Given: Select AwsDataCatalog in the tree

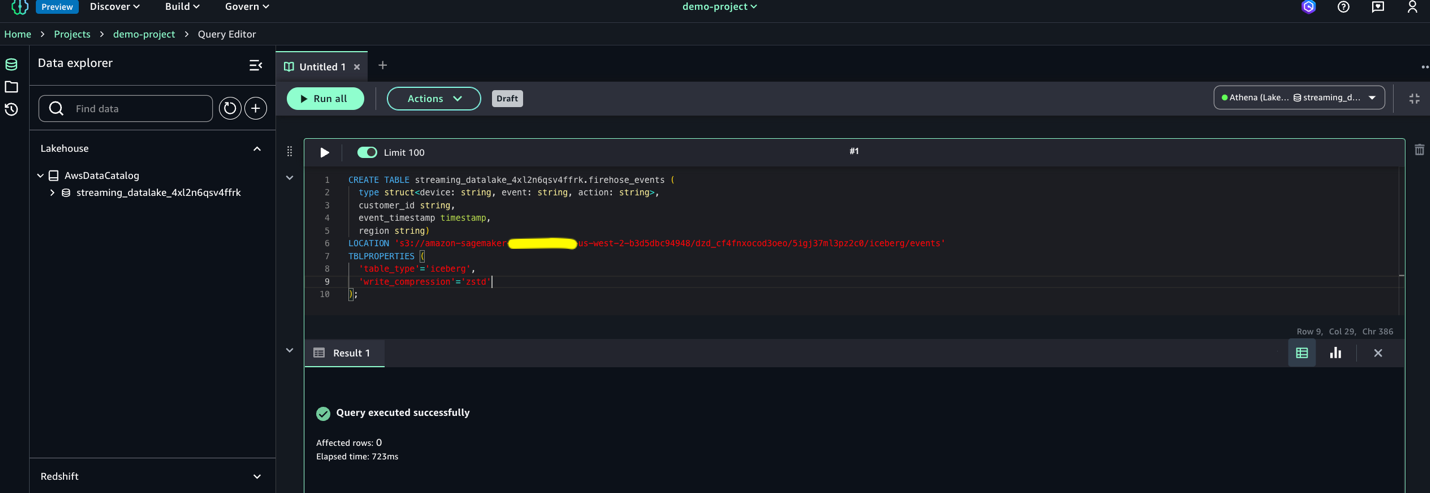Looking at the screenshot, I should (x=102, y=176).
